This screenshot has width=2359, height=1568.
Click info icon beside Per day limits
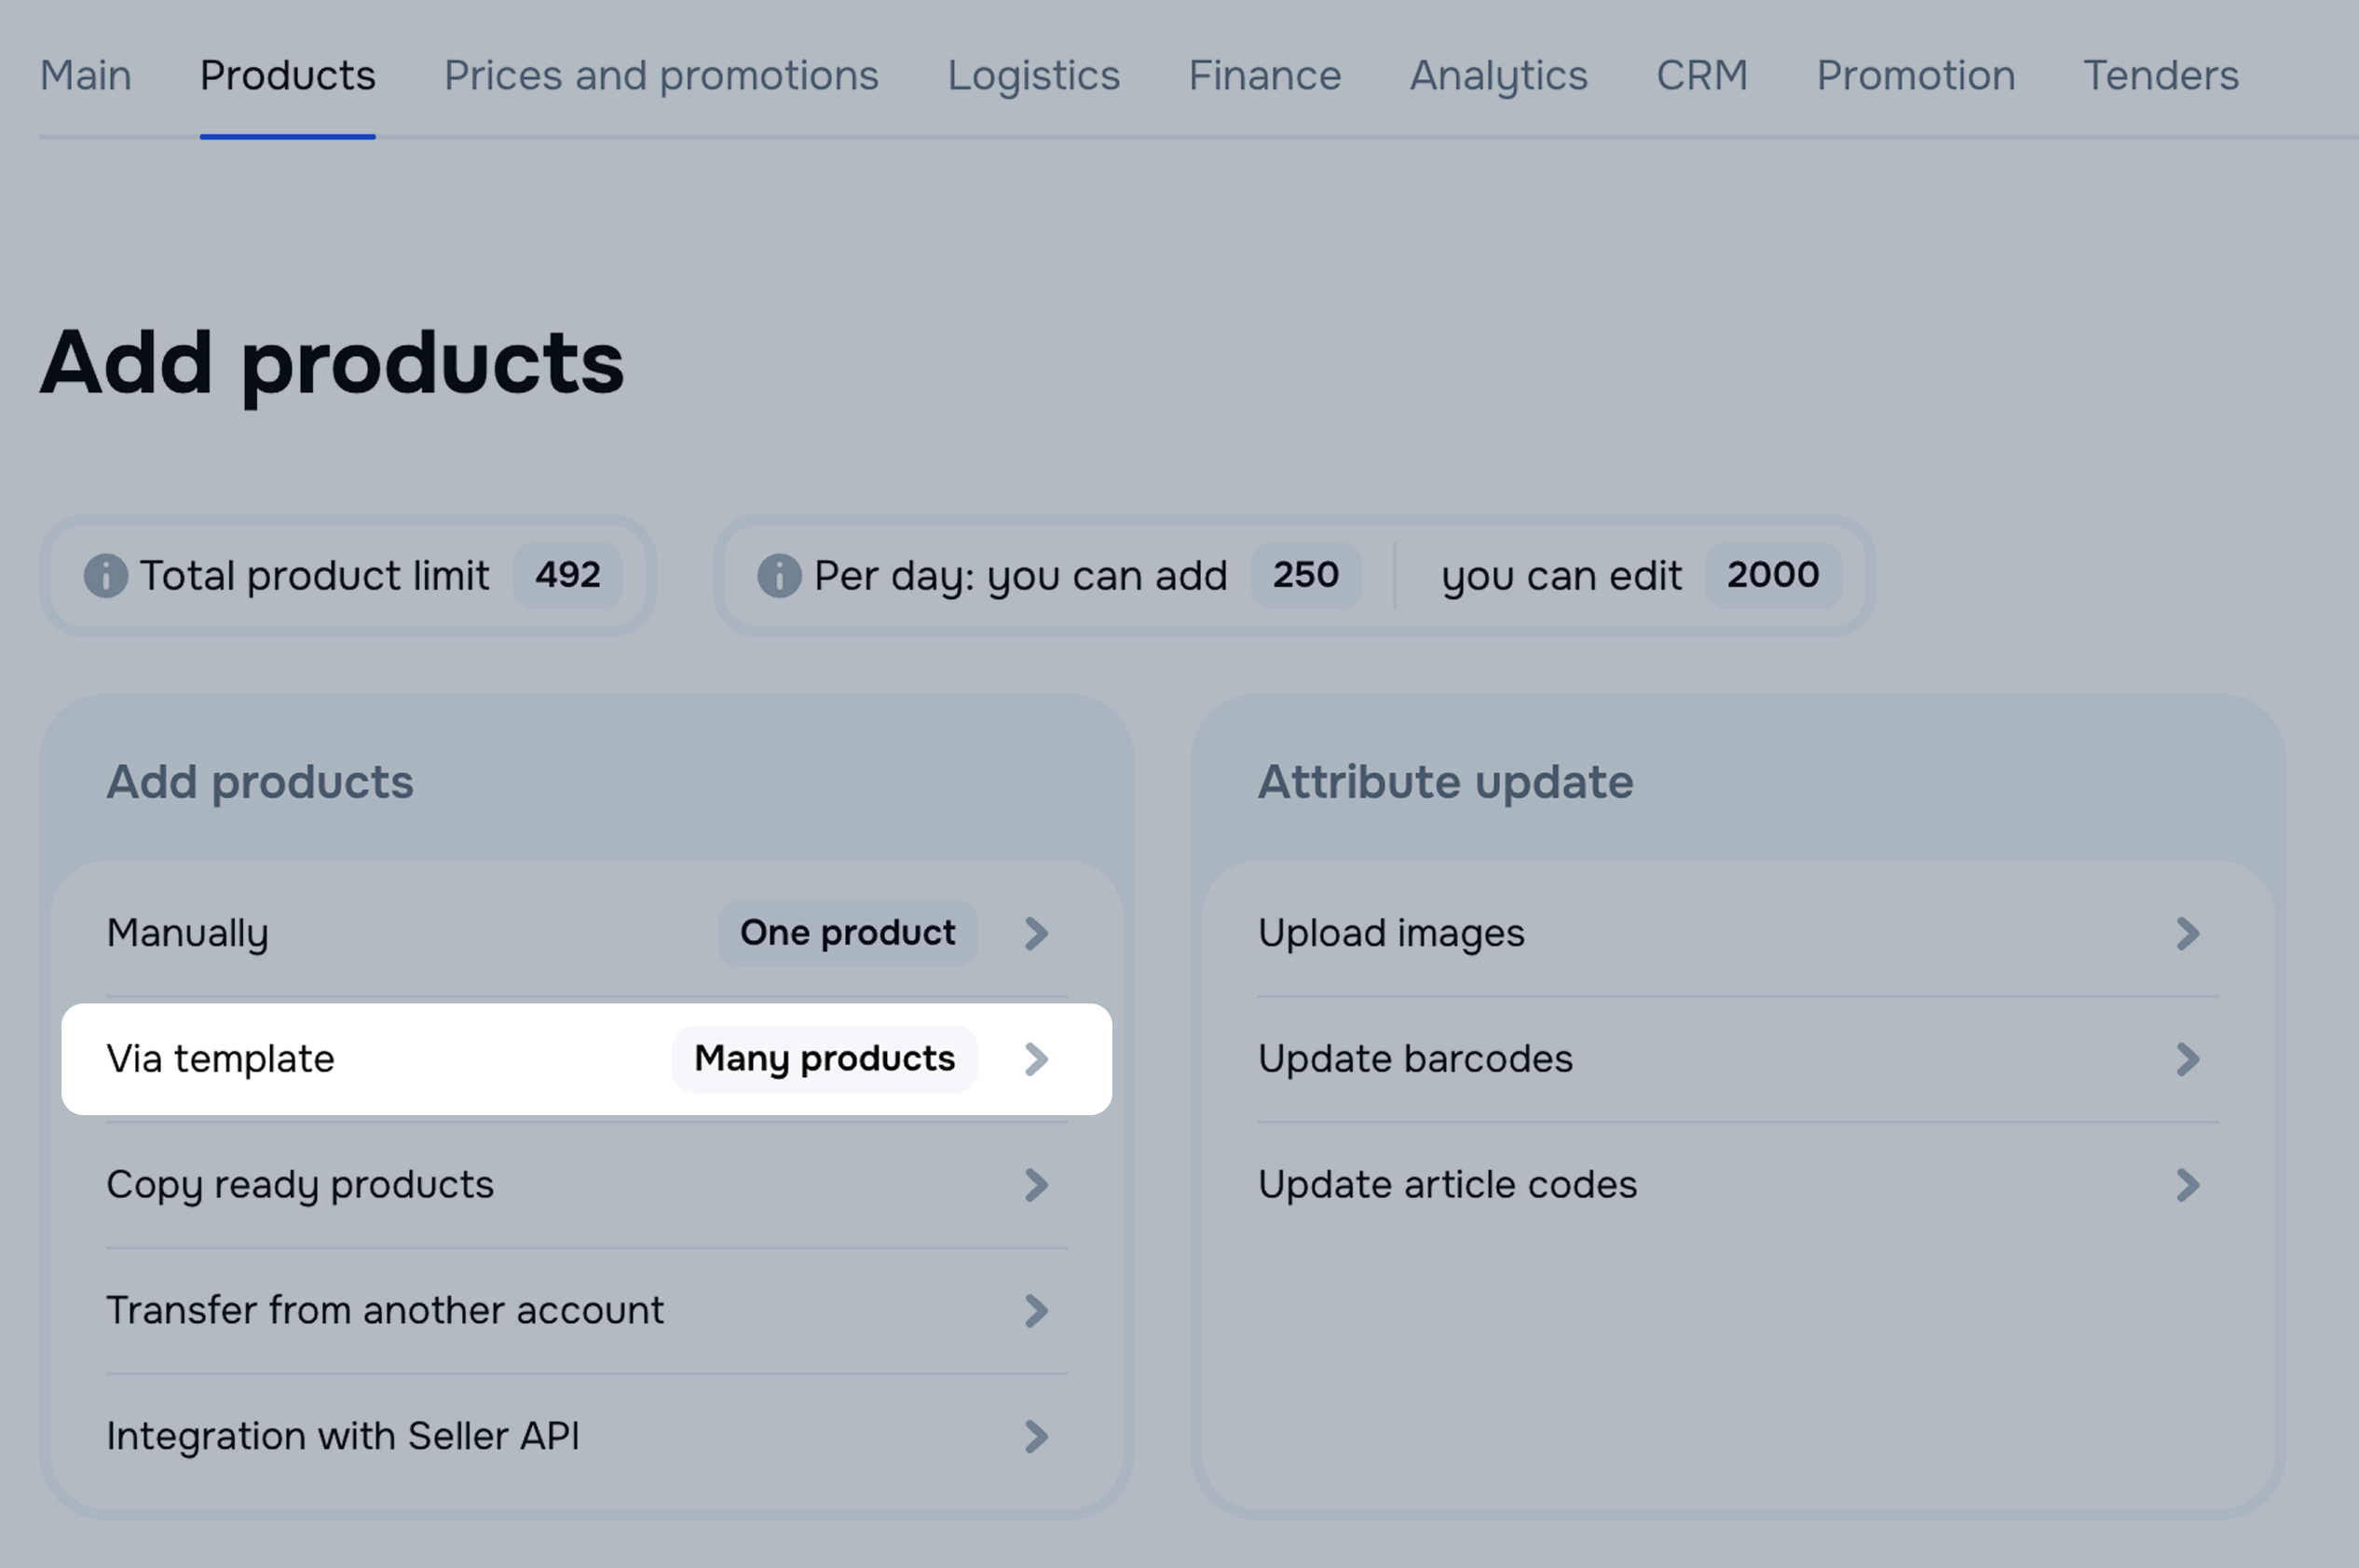point(779,576)
